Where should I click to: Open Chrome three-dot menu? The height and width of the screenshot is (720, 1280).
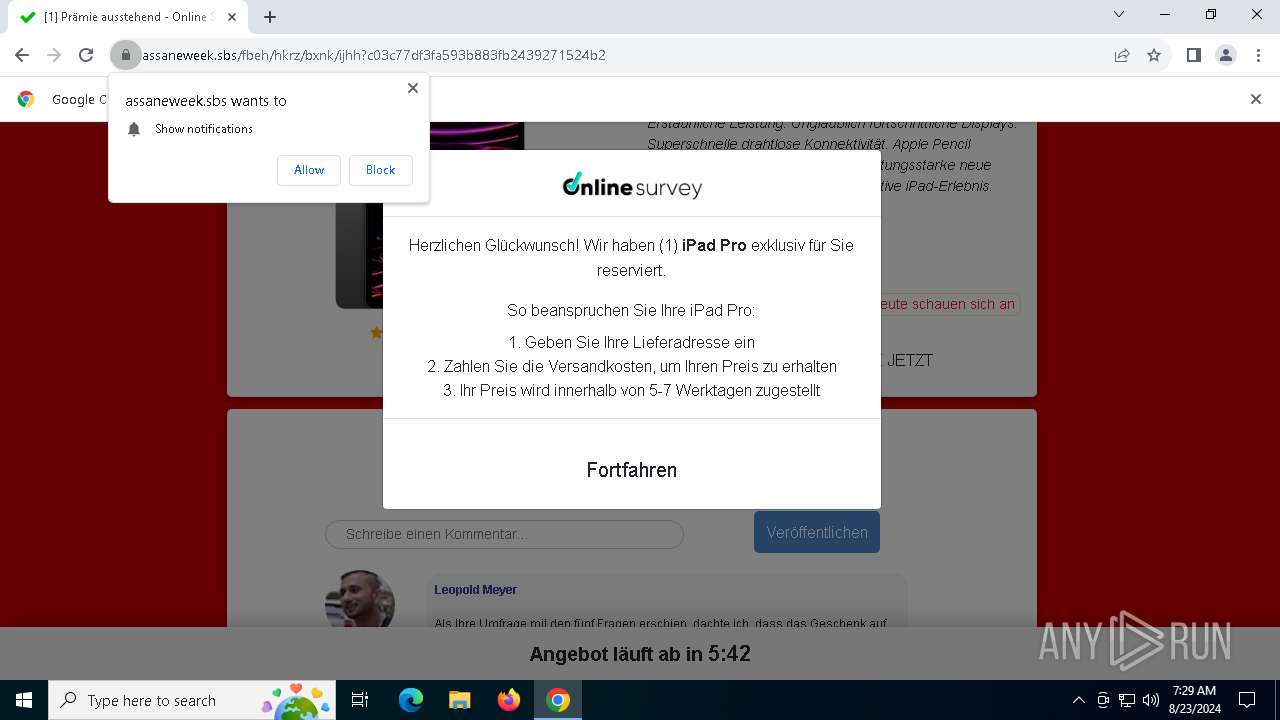point(1257,55)
